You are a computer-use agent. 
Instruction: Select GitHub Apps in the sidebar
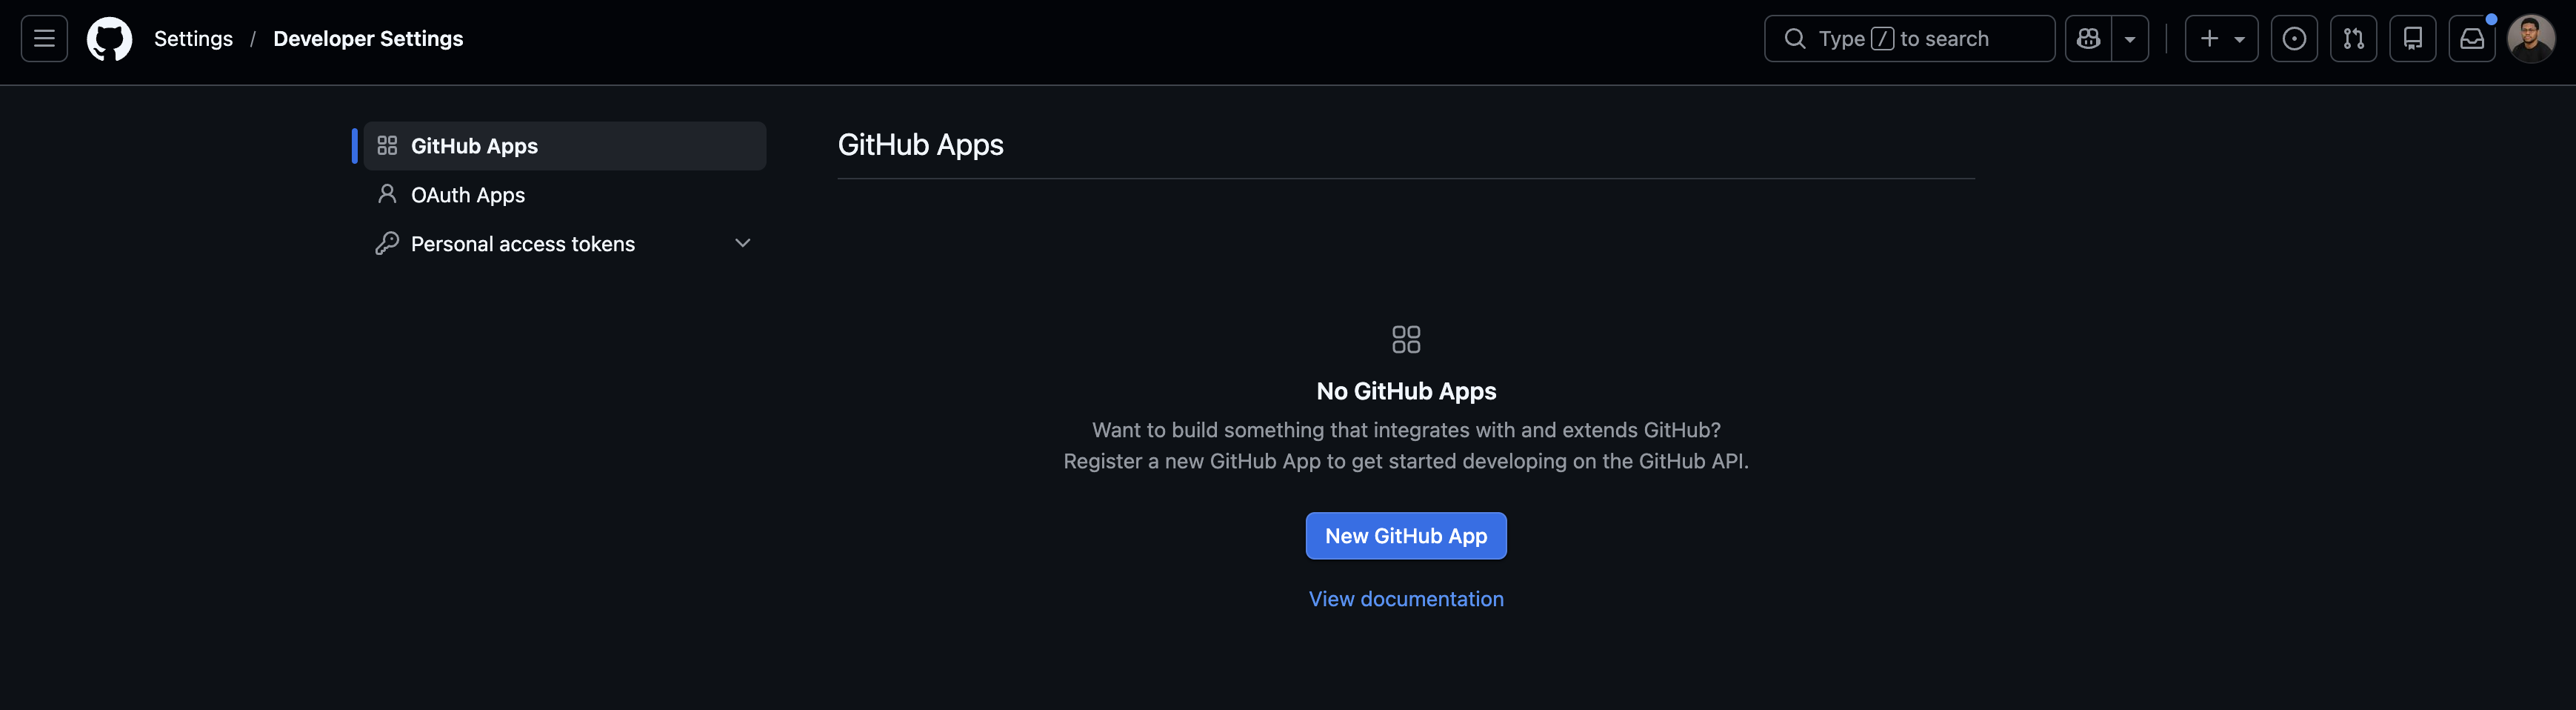[564, 146]
